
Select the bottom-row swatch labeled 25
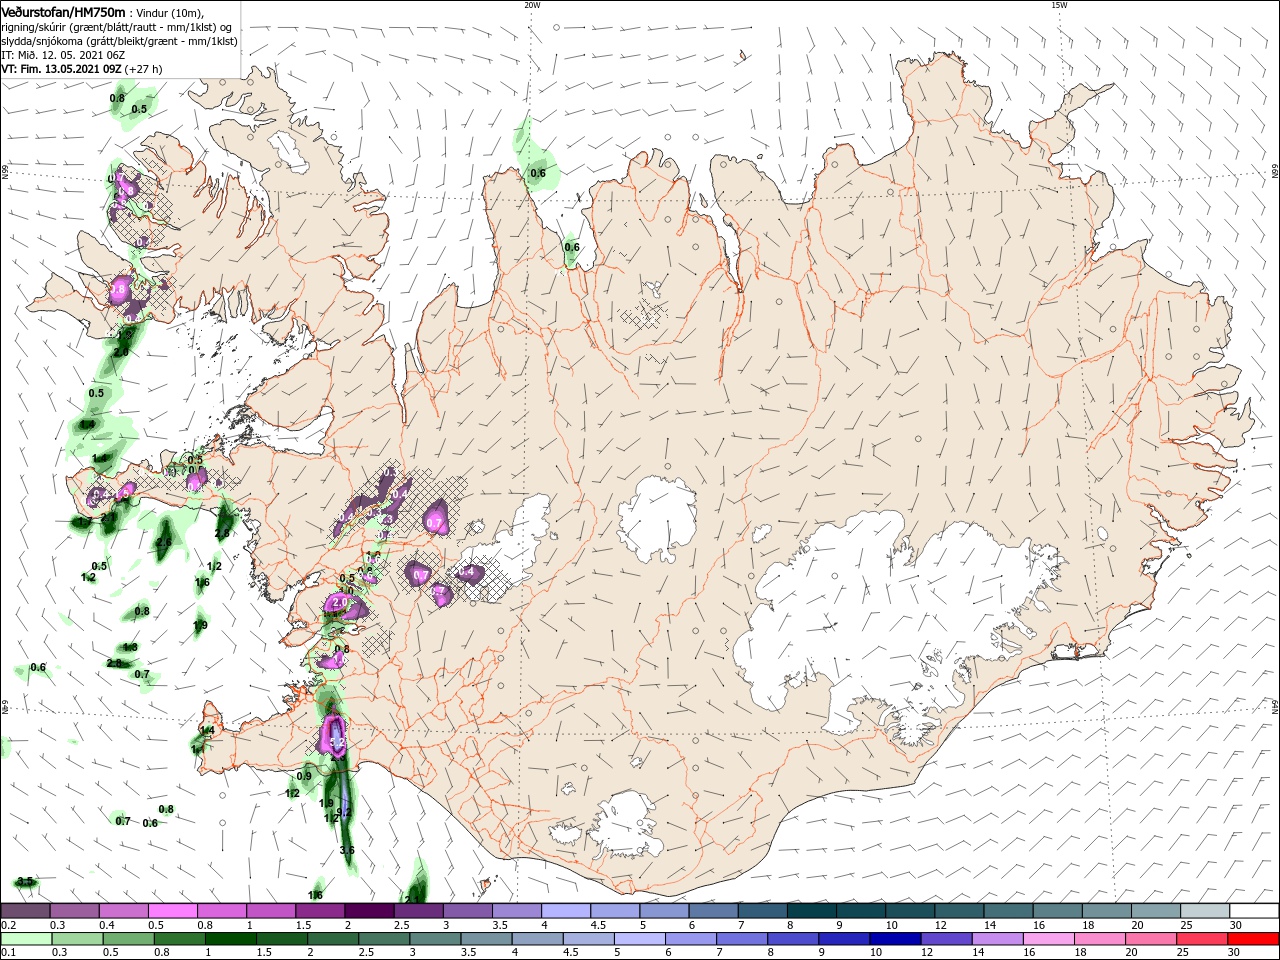(1200, 939)
